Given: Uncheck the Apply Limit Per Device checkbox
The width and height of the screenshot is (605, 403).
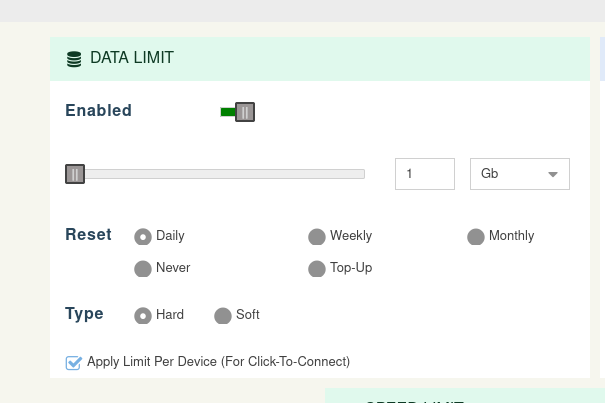Looking at the screenshot, I should point(73,363).
